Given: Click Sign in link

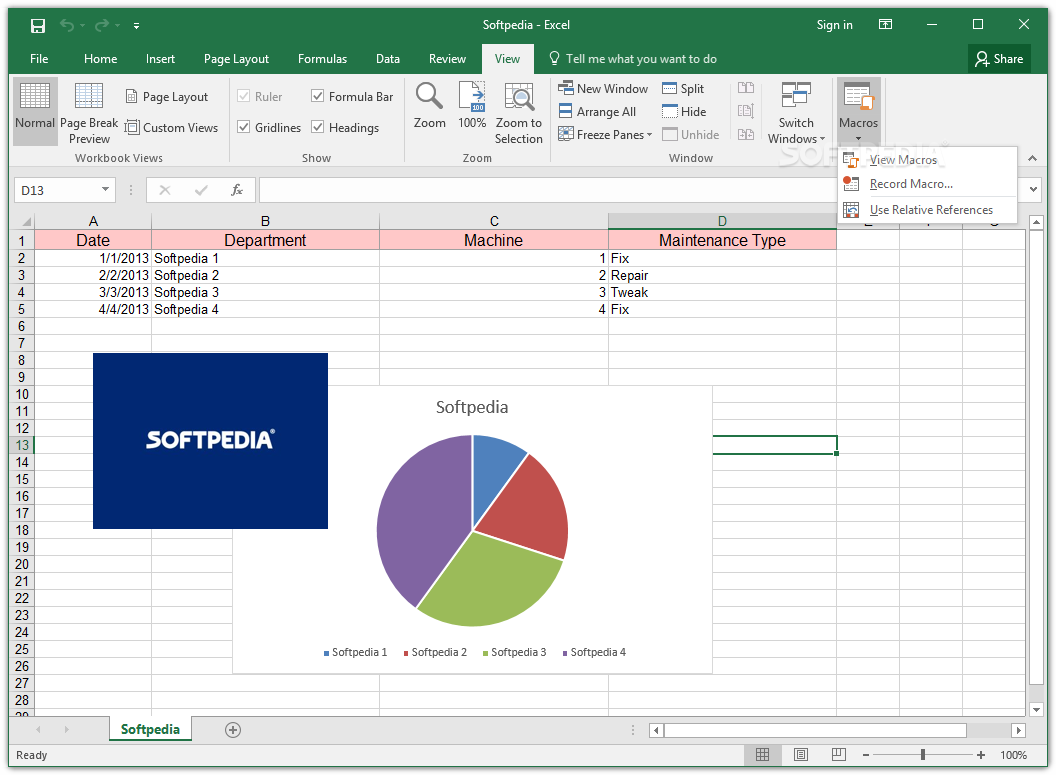Looking at the screenshot, I should click(x=834, y=25).
